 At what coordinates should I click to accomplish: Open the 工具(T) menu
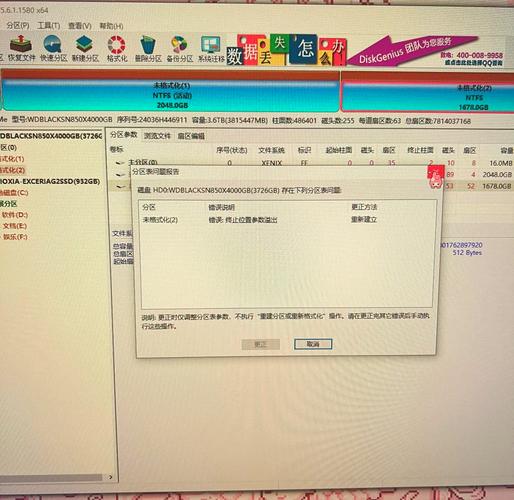coord(49,26)
